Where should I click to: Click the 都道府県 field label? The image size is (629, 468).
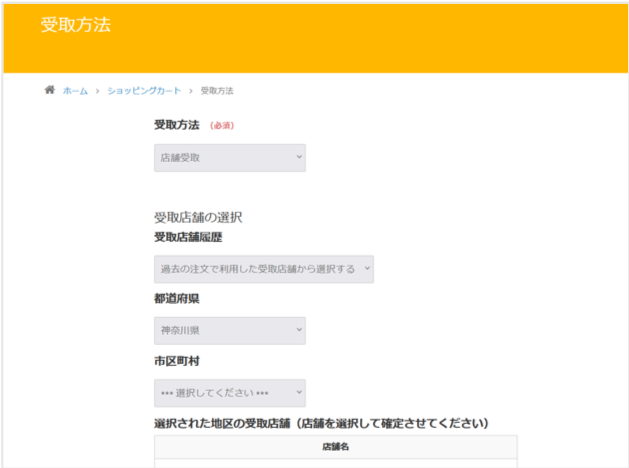click(x=176, y=299)
